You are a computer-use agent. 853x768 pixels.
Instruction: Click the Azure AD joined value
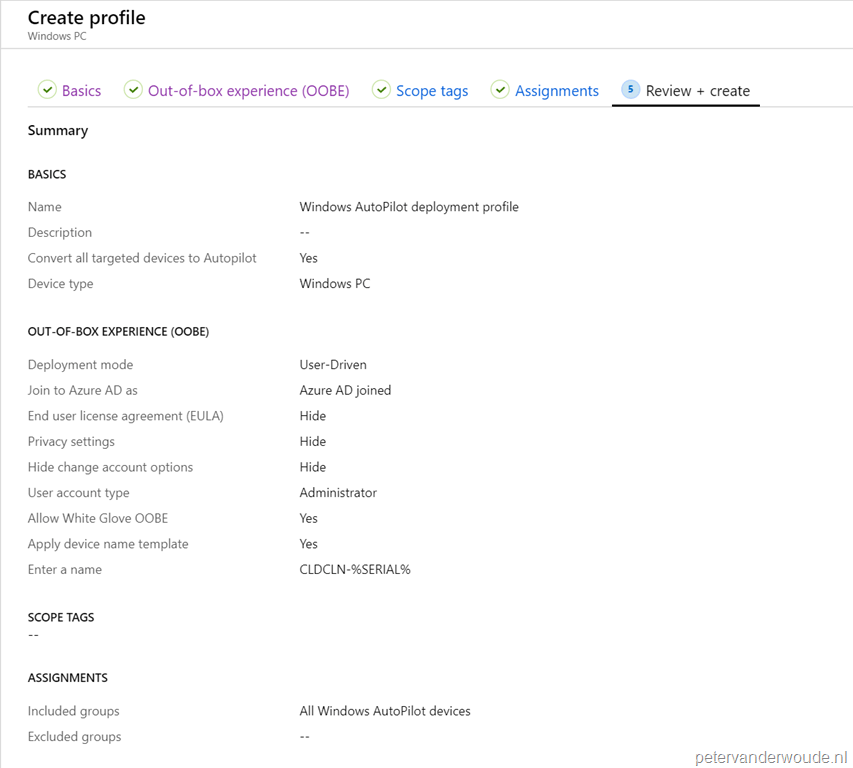(x=345, y=390)
